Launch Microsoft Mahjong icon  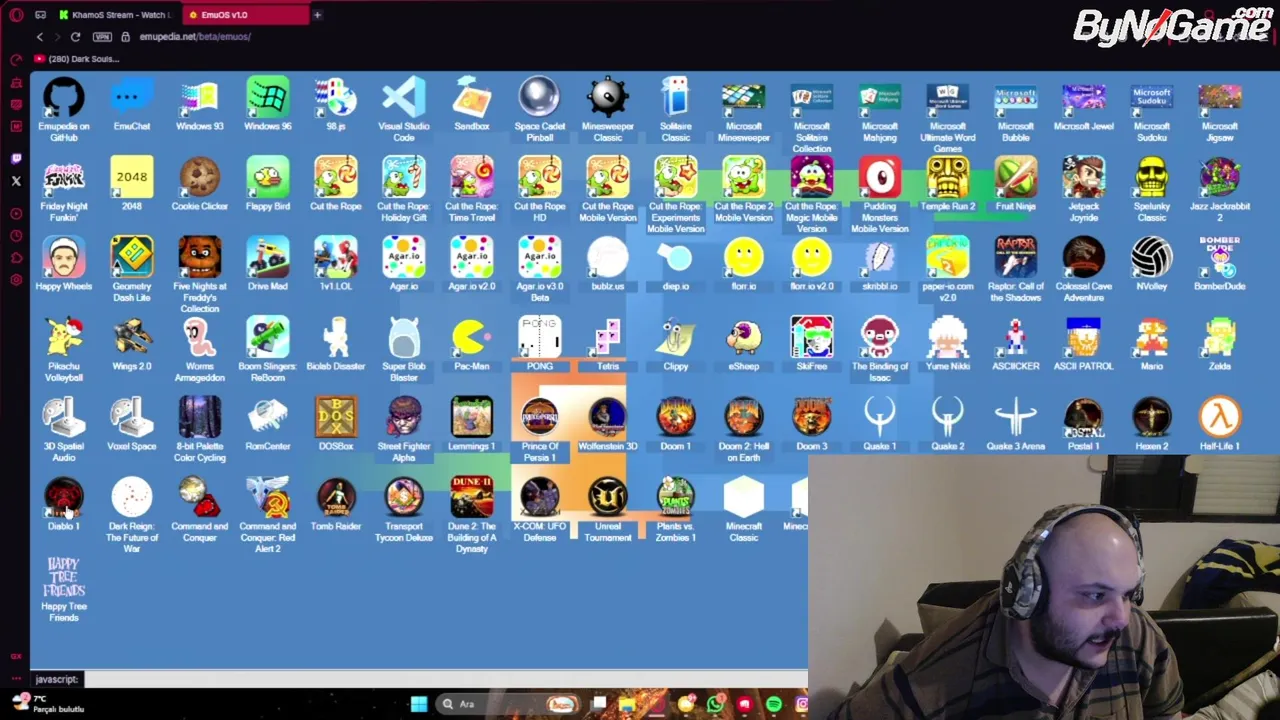(x=880, y=108)
